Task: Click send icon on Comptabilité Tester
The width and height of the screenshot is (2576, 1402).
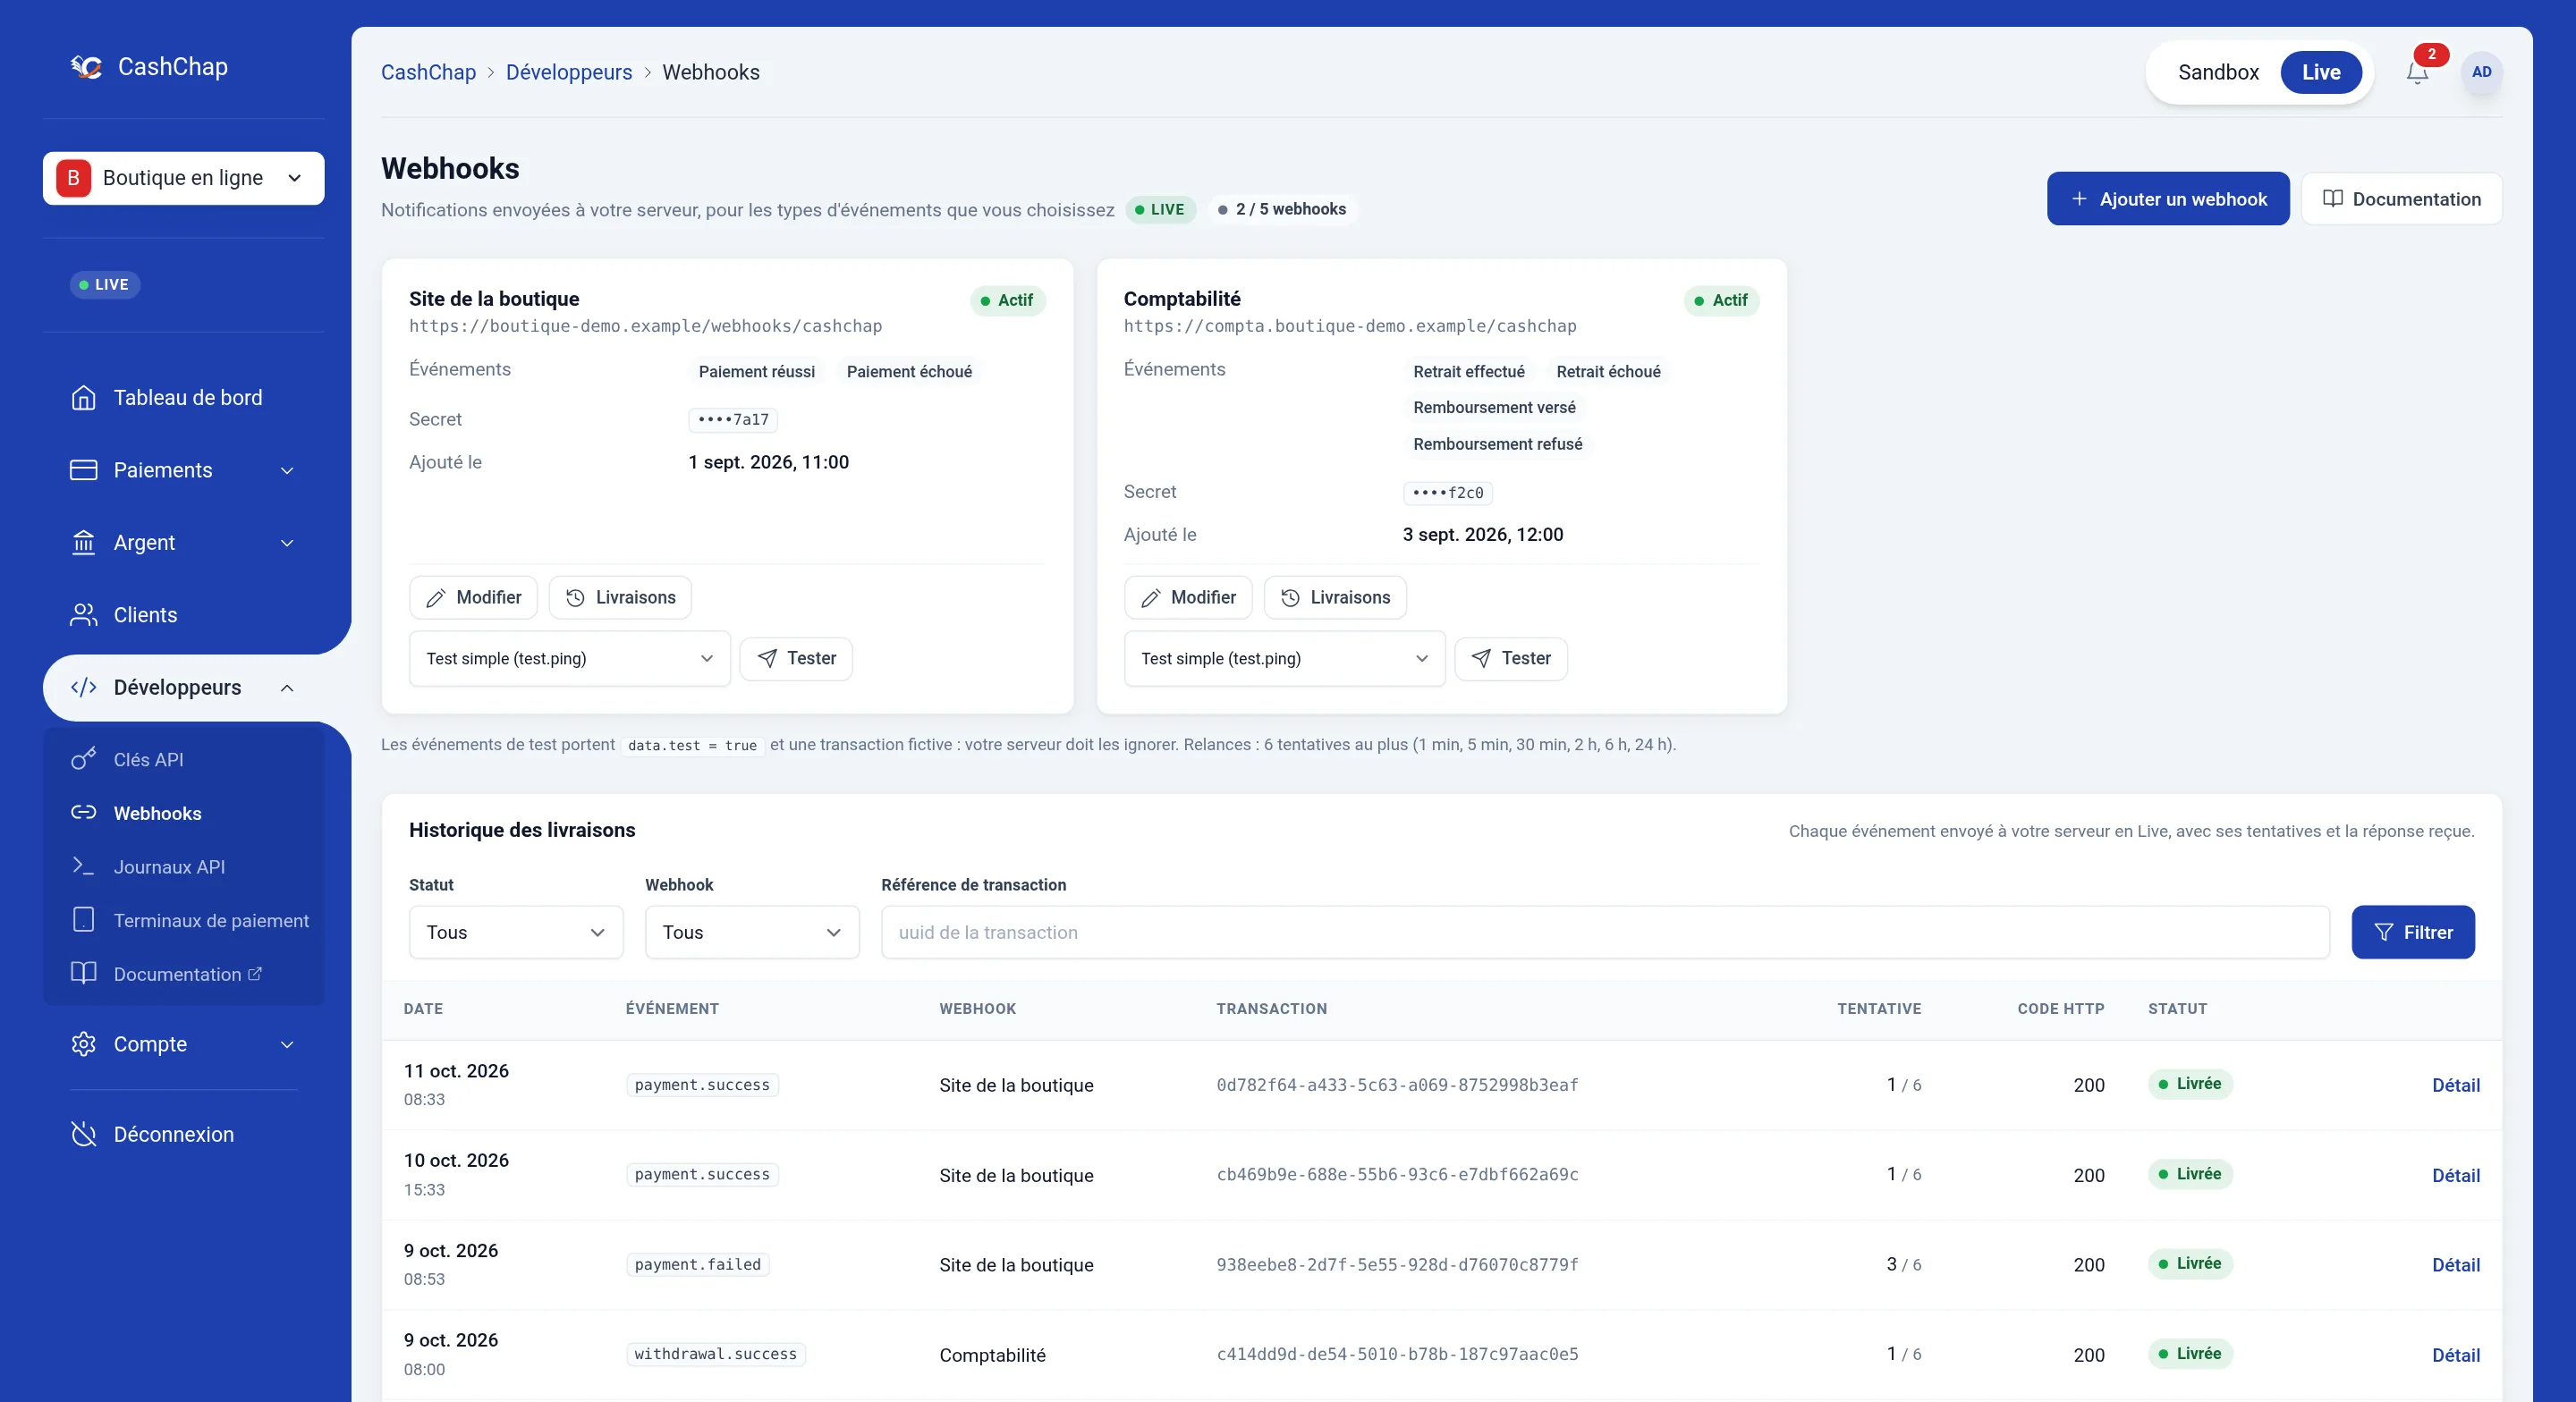Action: coord(1481,658)
